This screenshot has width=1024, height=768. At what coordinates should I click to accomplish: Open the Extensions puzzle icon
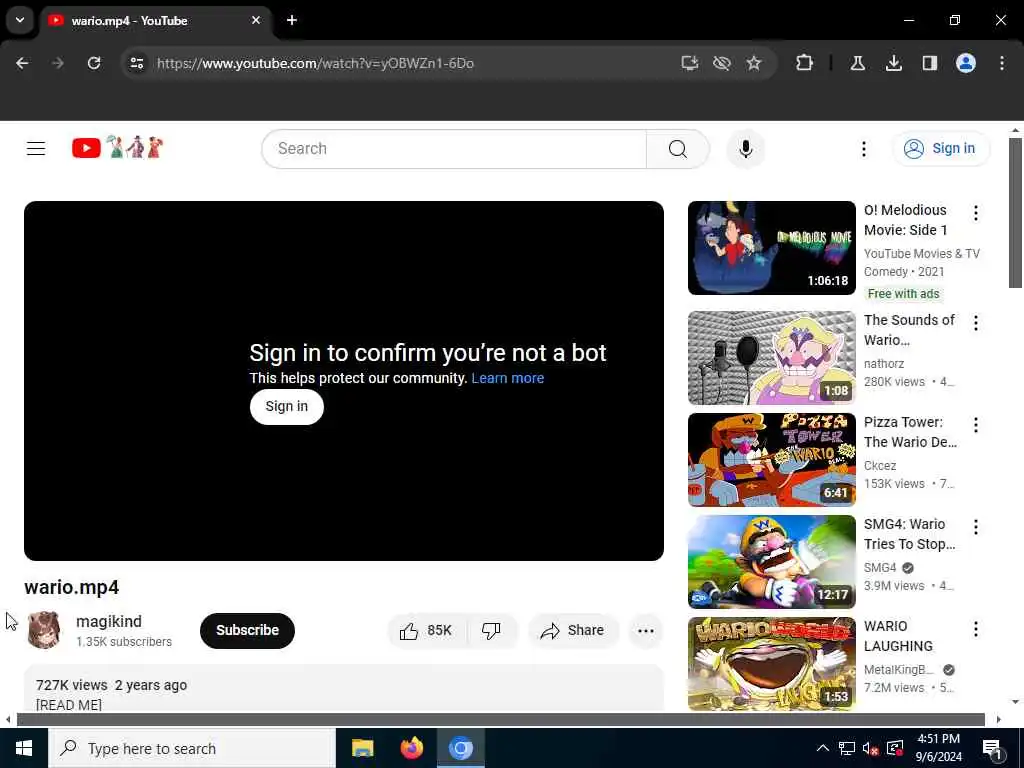click(x=805, y=63)
